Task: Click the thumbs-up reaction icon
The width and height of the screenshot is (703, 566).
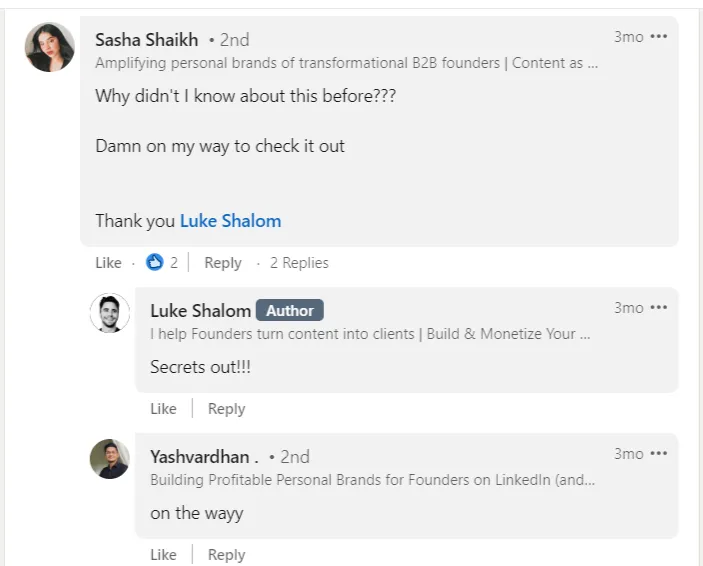Action: click(x=154, y=262)
